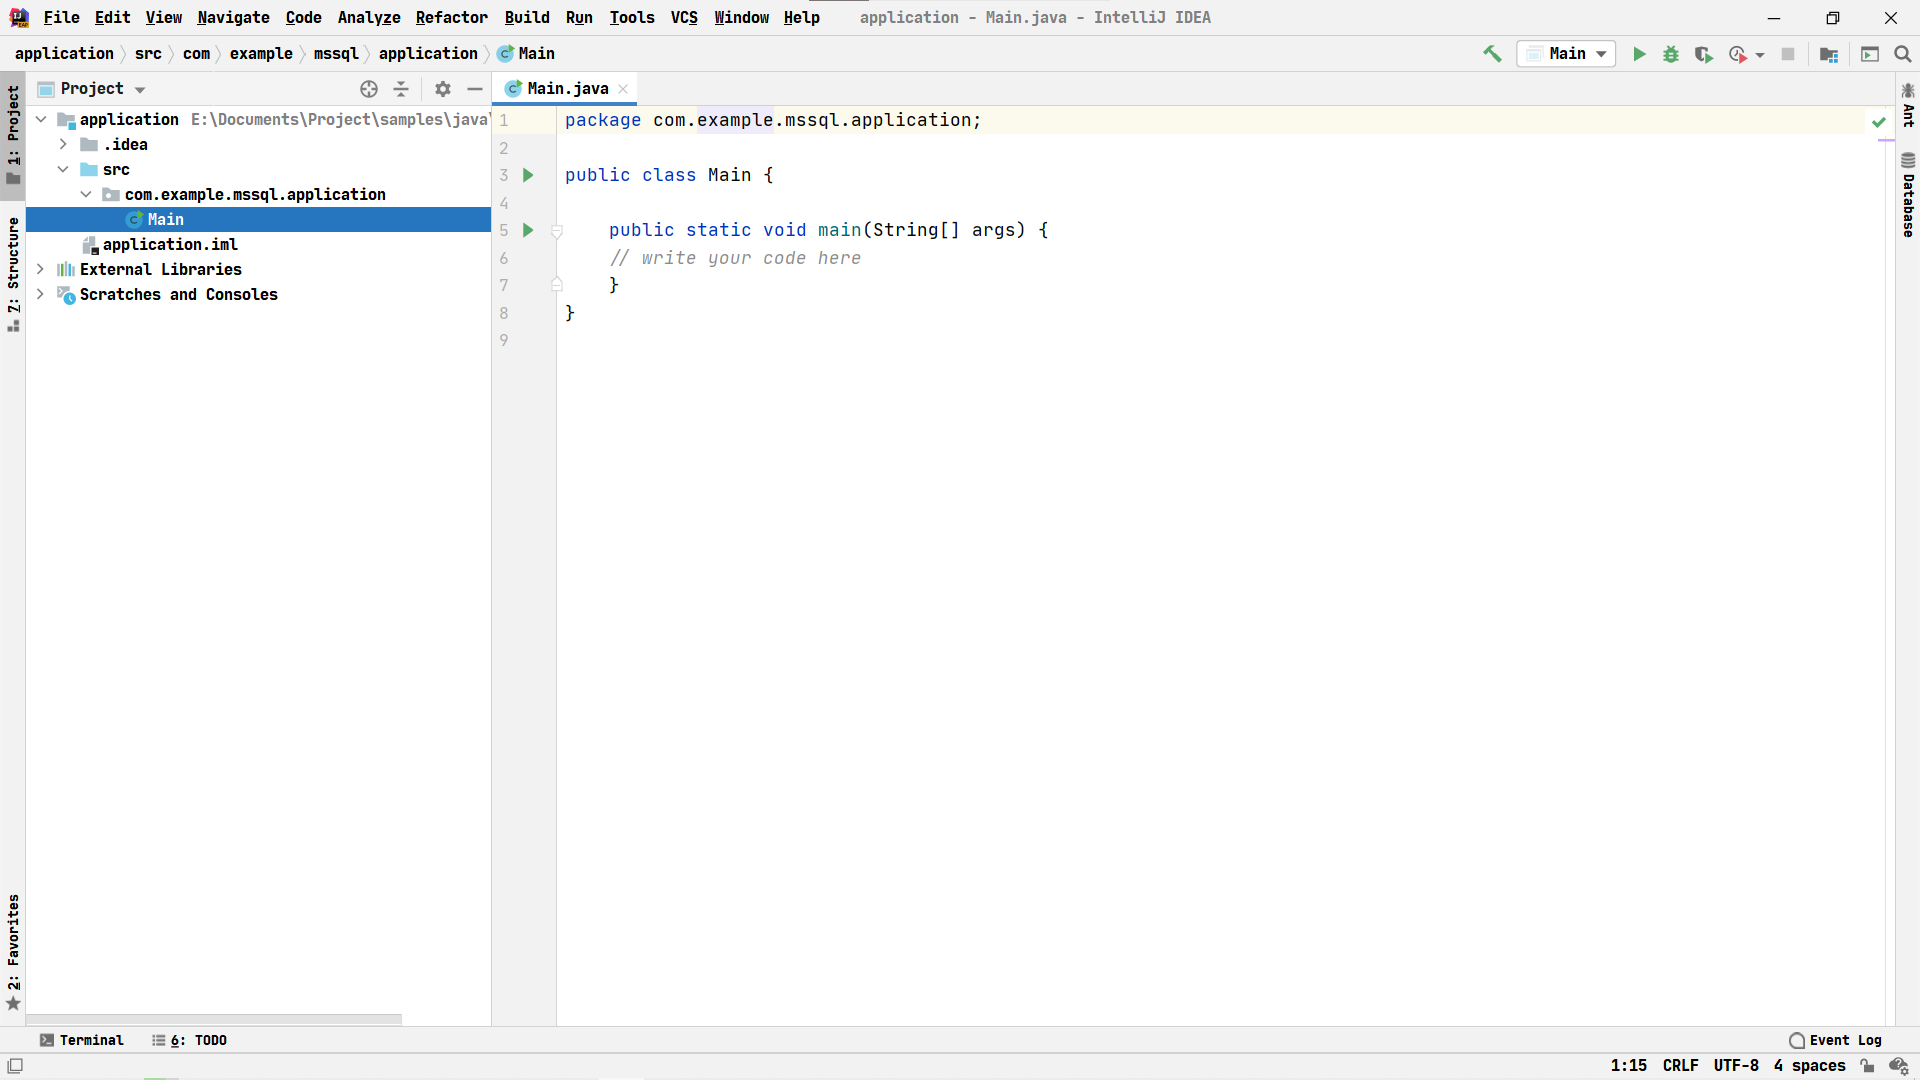1920x1080 pixels.
Task: Click Collapse All icon in Project panel
Action: (401, 89)
